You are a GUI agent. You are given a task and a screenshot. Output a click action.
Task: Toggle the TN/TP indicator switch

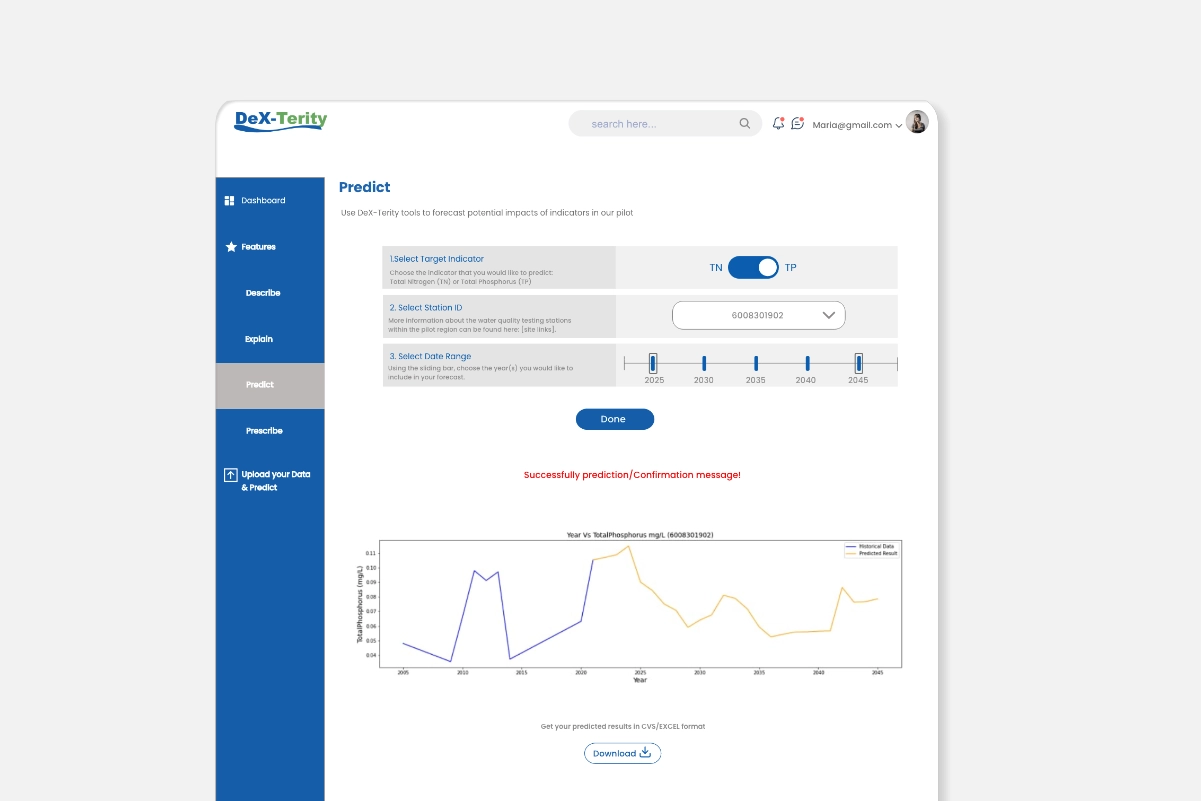coord(753,268)
